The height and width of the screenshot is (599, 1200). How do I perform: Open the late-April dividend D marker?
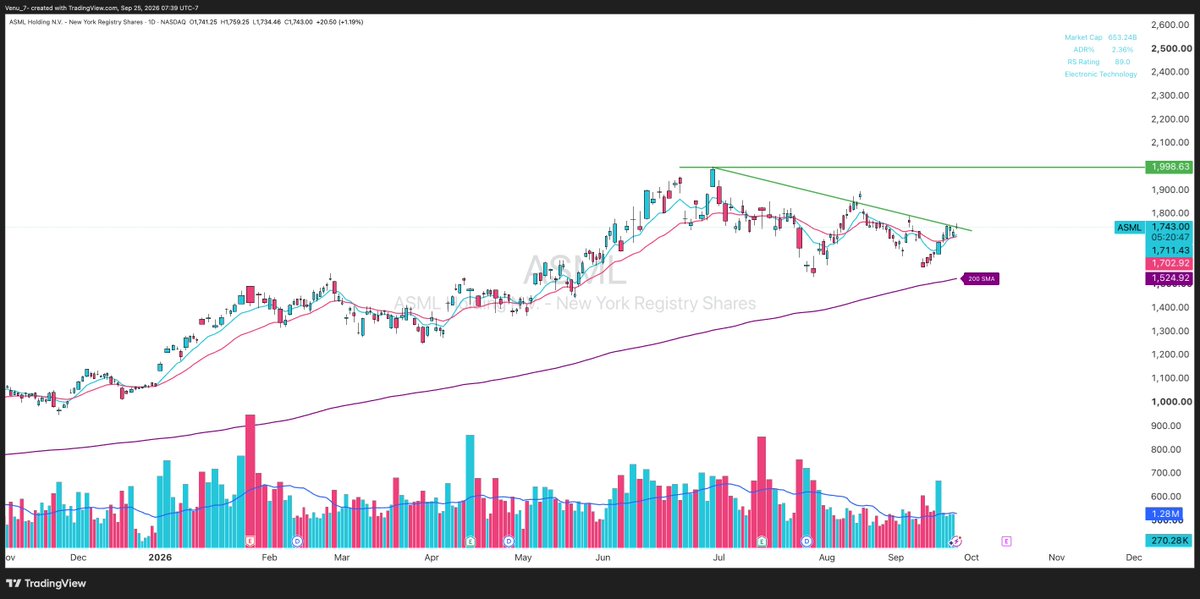[x=509, y=541]
